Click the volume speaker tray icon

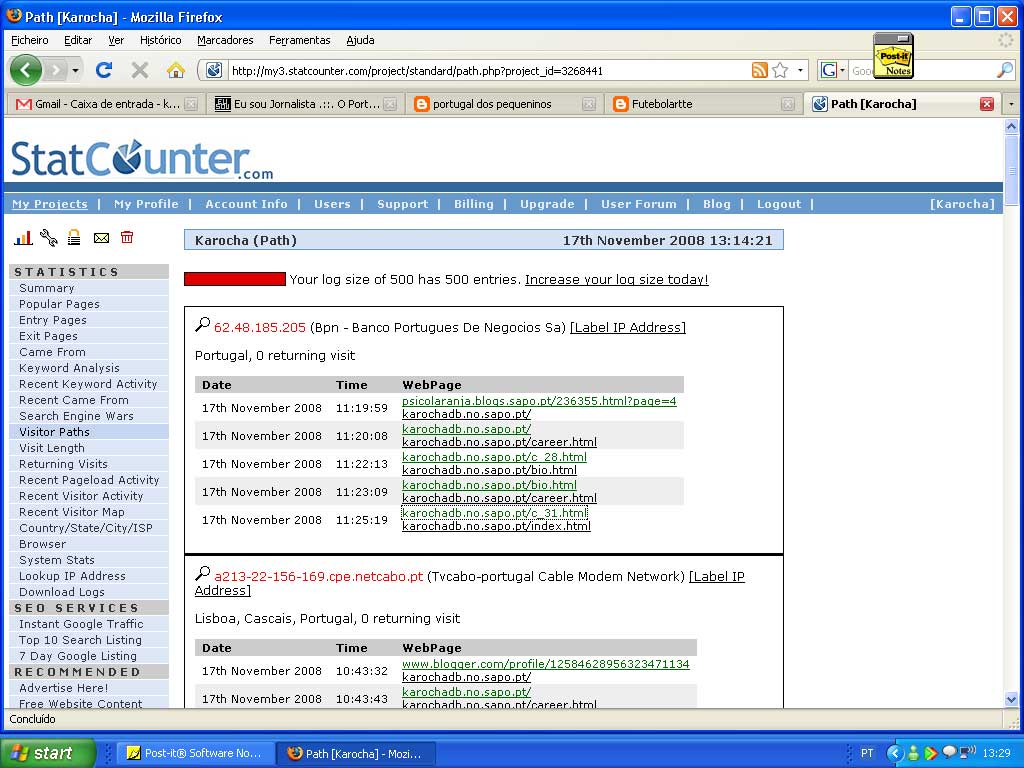coord(968,752)
